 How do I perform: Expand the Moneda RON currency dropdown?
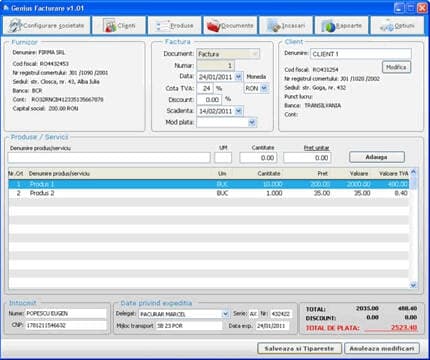click(x=264, y=88)
